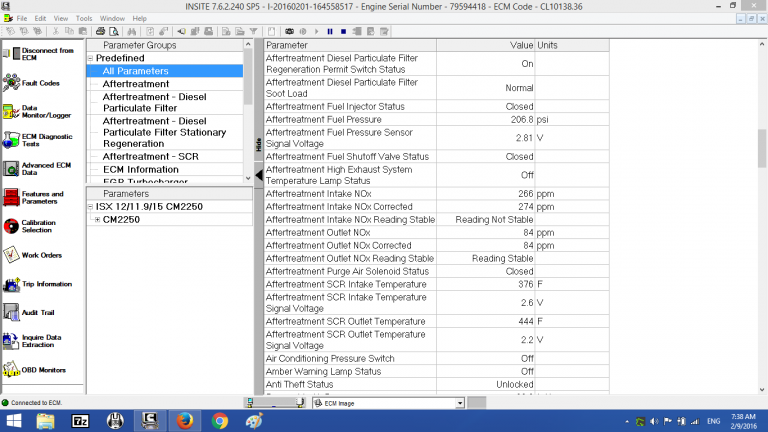Image resolution: width=768 pixels, height=432 pixels.
Task: Collapse the Predefined parameter groups tree
Action: click(91, 58)
